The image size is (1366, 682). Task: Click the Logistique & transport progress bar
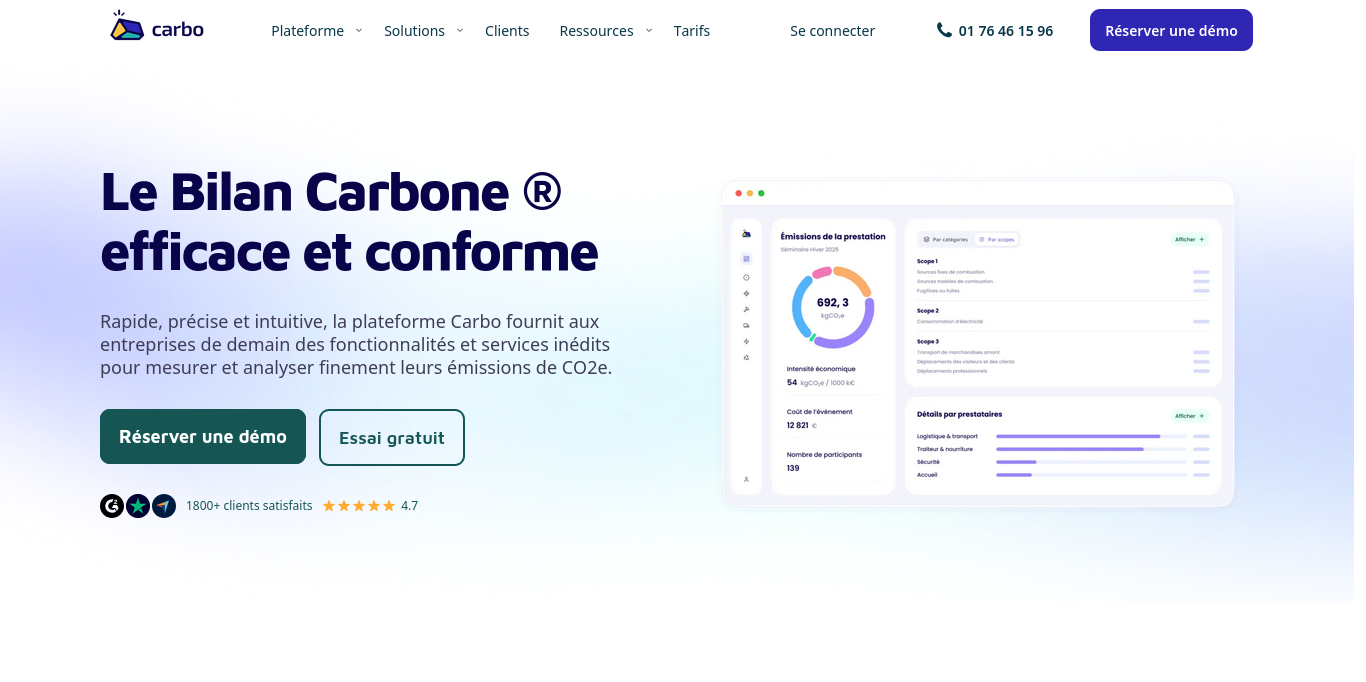[x=1091, y=436]
